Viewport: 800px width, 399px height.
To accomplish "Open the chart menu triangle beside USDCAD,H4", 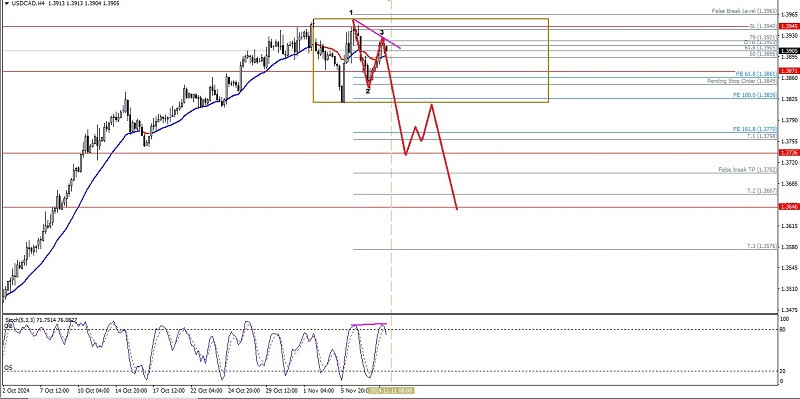I will pyautogui.click(x=6, y=3).
